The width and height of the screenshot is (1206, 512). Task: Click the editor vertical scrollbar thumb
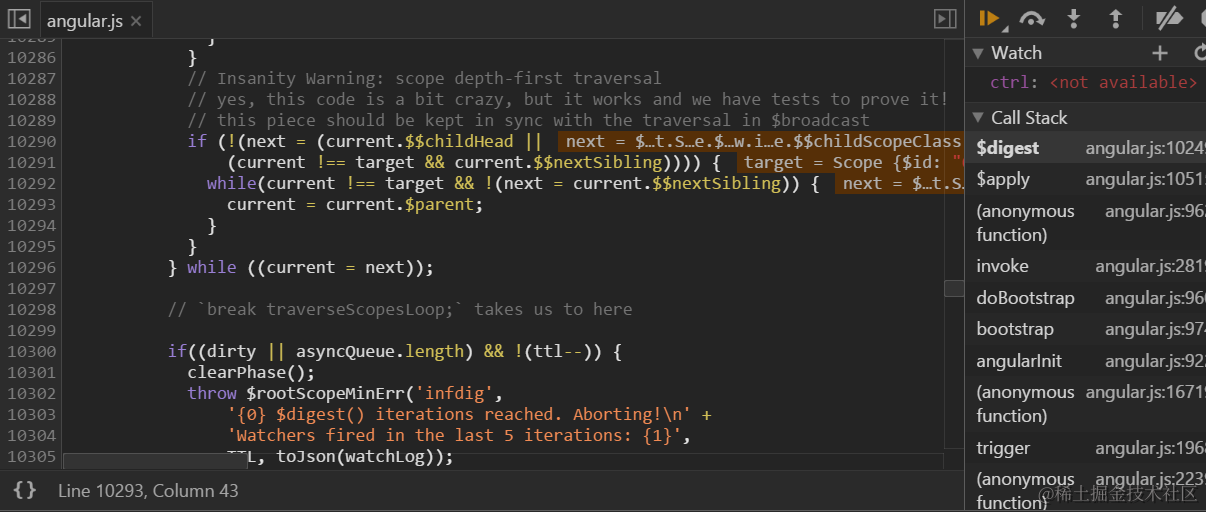coord(954,288)
